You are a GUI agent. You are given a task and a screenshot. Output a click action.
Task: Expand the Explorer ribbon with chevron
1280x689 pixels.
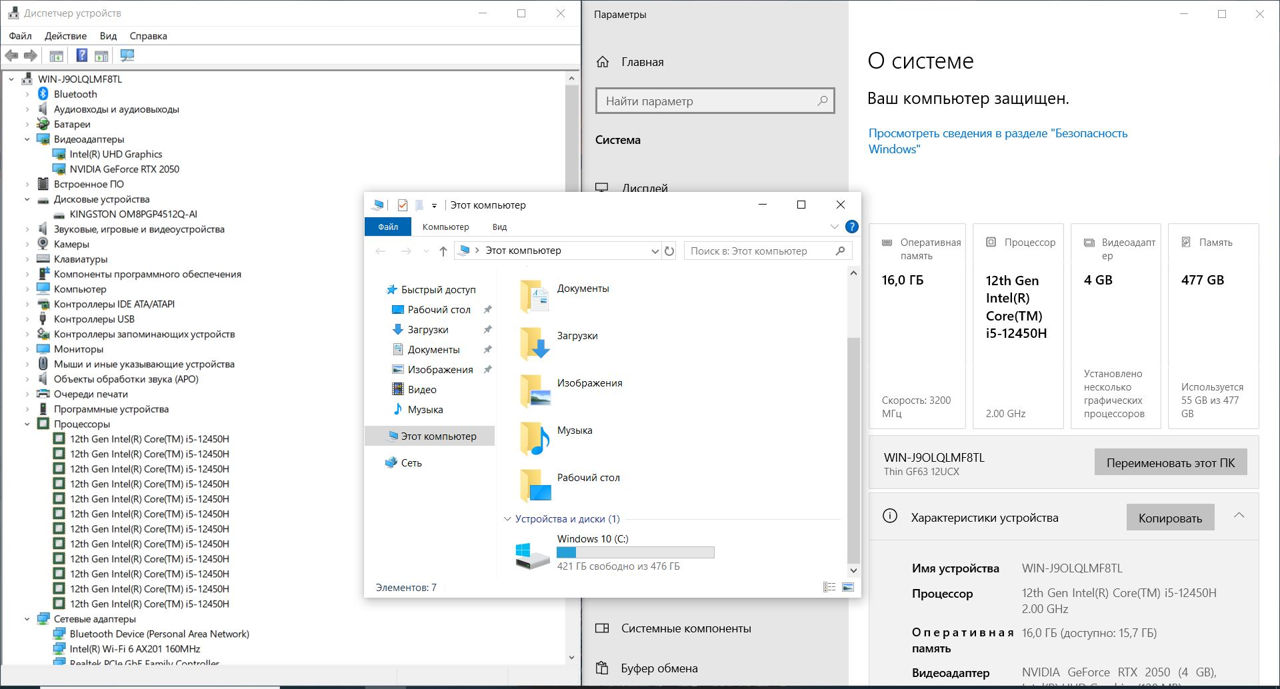point(835,227)
